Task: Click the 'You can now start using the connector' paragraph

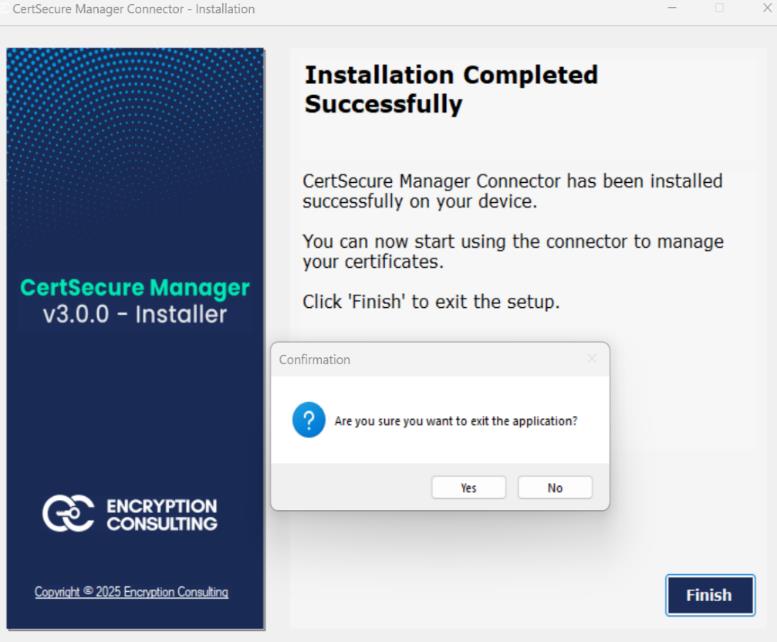Action: click(513, 252)
